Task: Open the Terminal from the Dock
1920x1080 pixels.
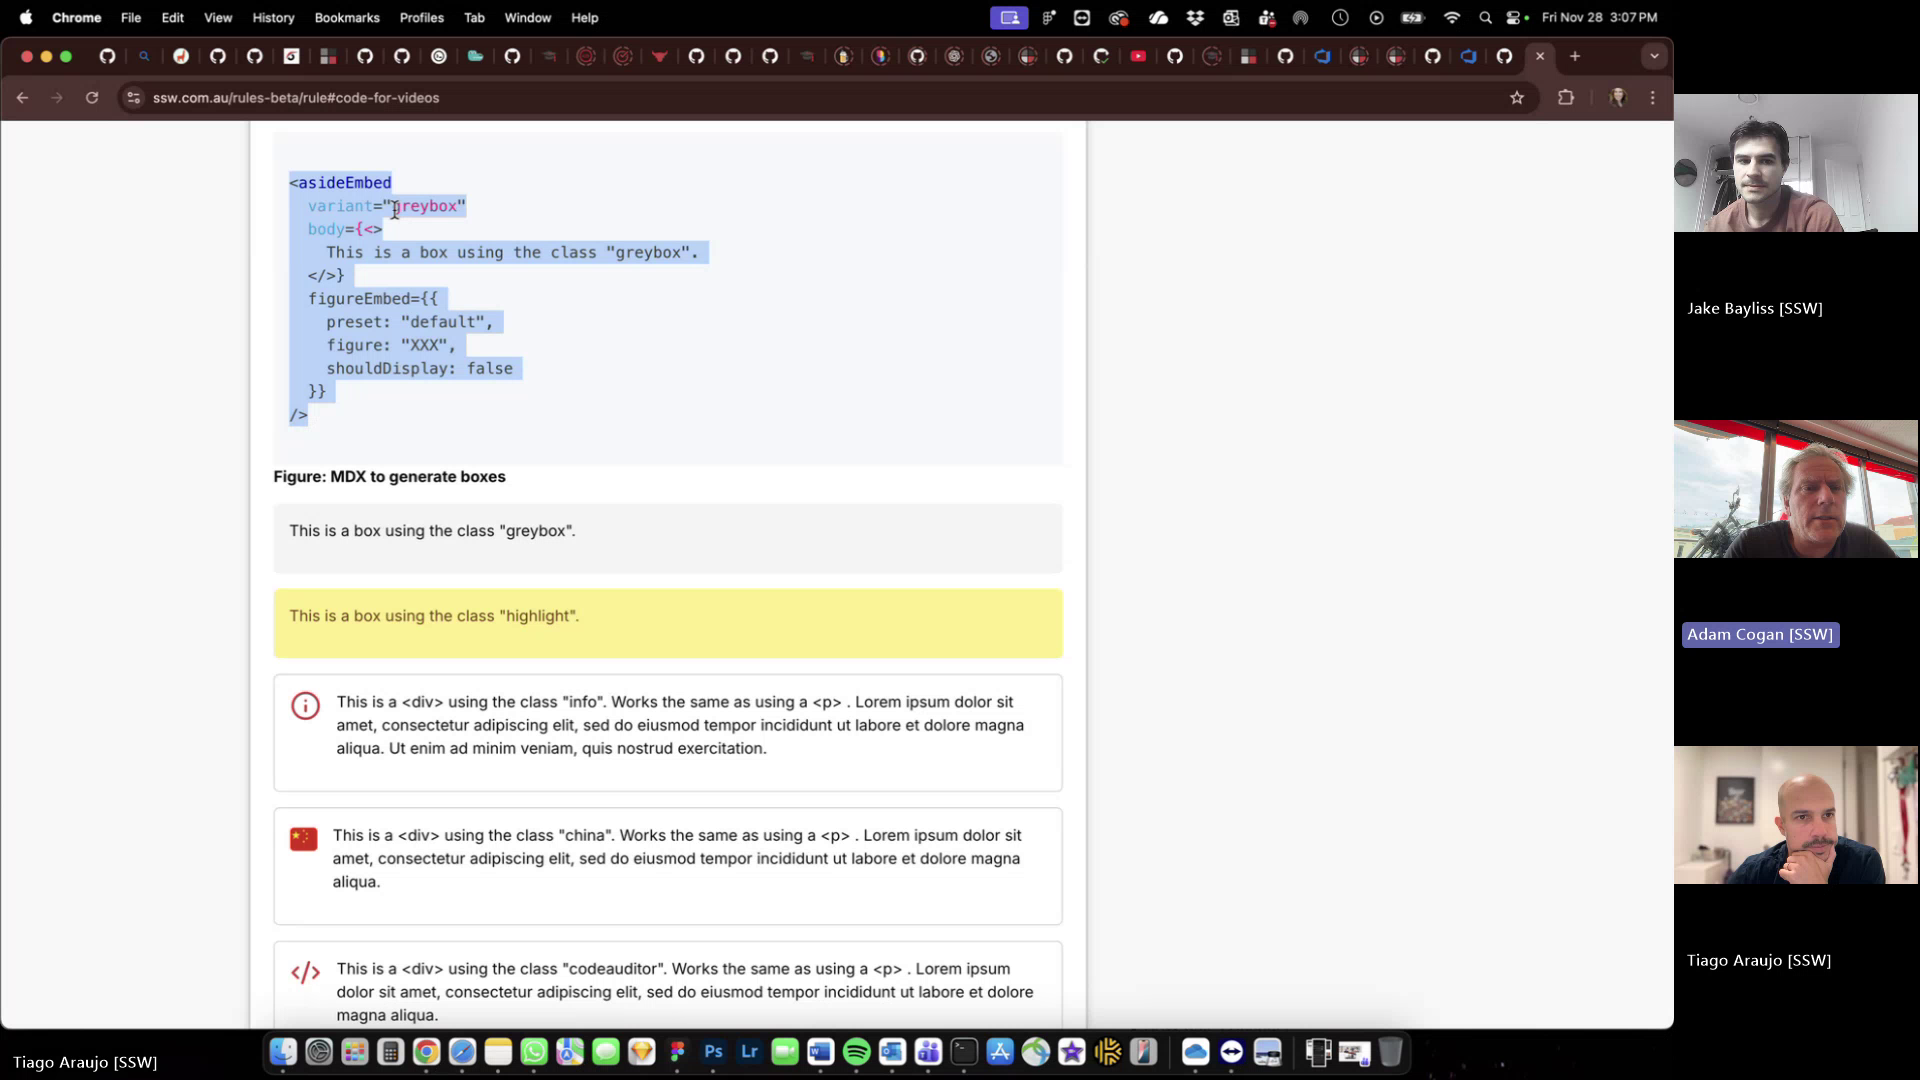Action: click(x=964, y=1052)
